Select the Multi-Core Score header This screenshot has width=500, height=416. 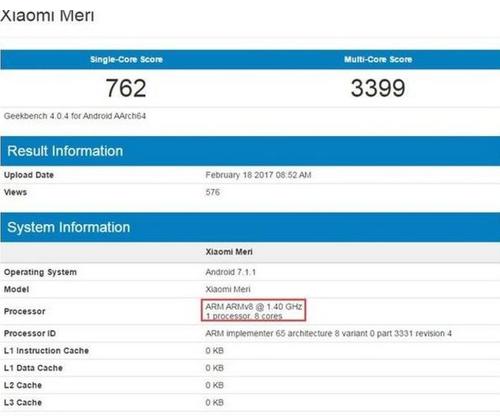pyautogui.click(x=378, y=59)
